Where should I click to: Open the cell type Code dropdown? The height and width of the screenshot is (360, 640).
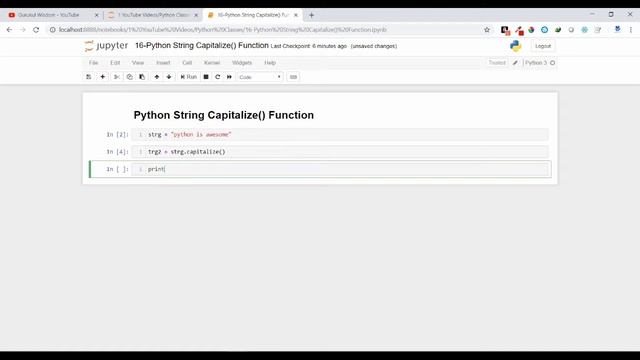tap(260, 77)
